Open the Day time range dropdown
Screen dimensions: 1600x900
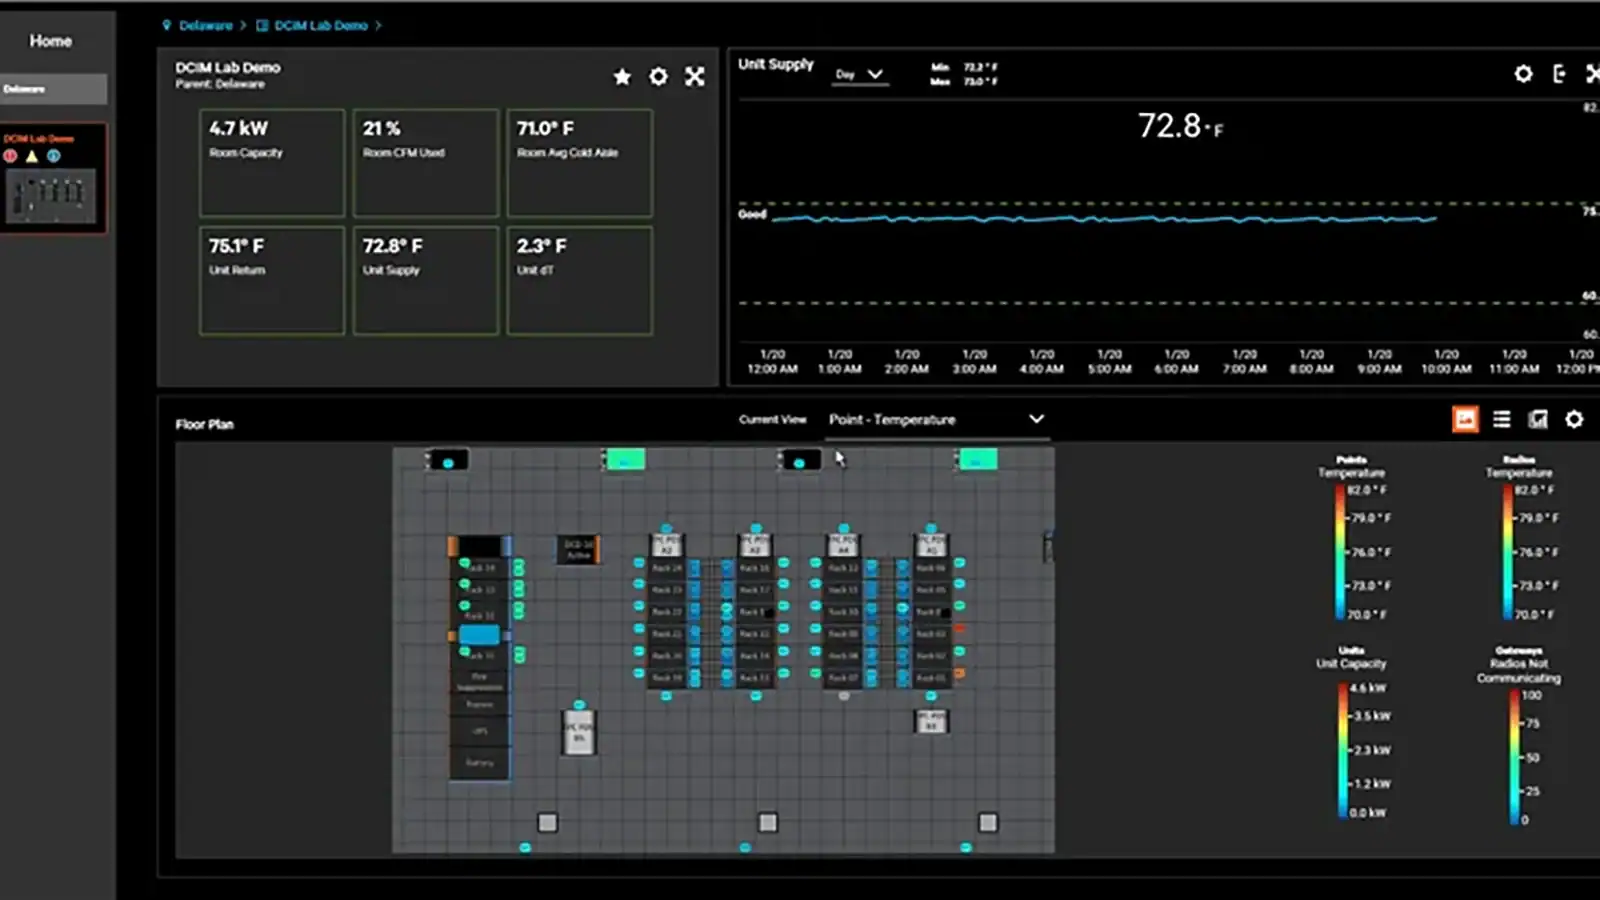(x=860, y=74)
